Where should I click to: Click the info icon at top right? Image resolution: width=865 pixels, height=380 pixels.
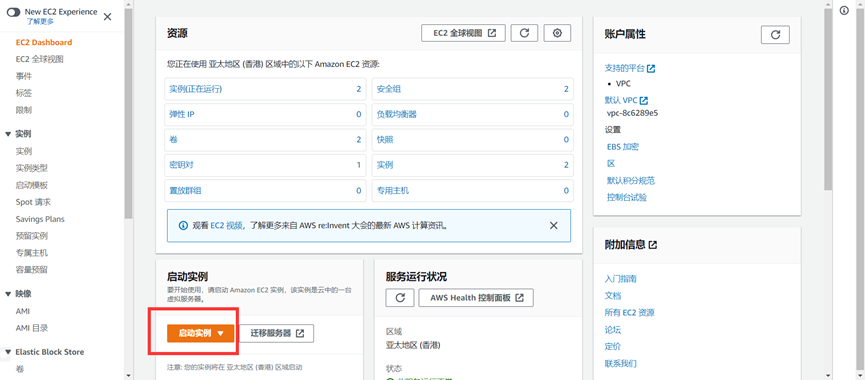click(x=844, y=10)
